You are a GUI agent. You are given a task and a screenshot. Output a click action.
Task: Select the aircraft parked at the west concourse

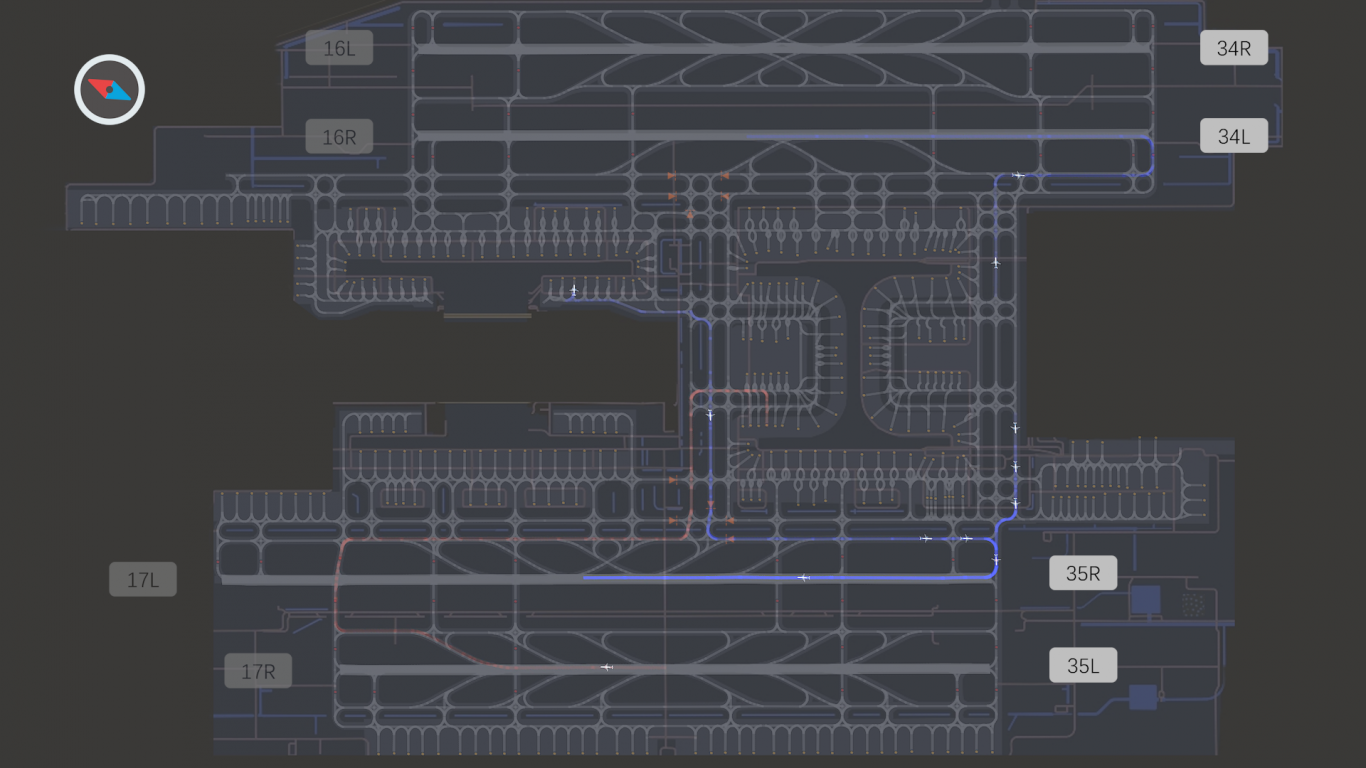[x=574, y=291]
